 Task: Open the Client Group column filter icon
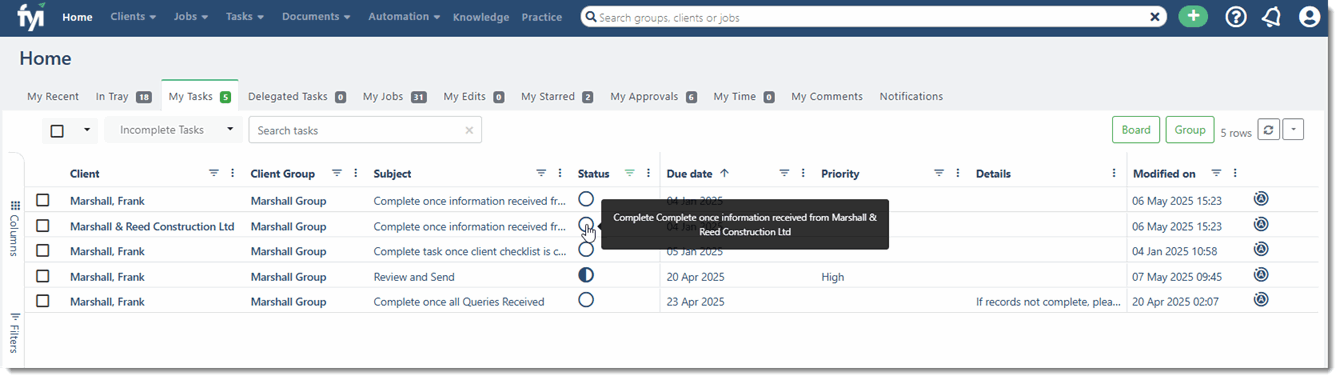337,173
